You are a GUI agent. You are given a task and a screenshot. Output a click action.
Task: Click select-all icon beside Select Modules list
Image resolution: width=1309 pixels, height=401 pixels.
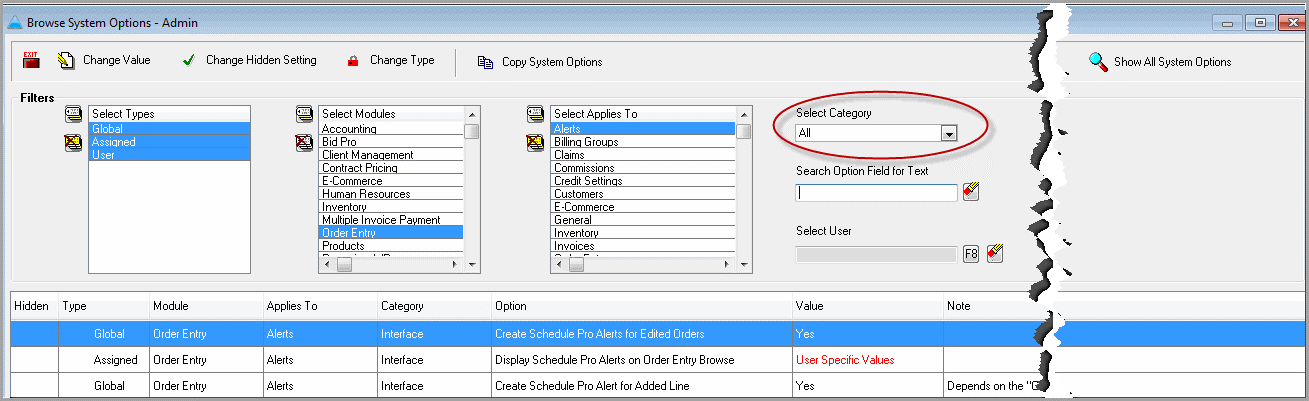[x=304, y=113]
